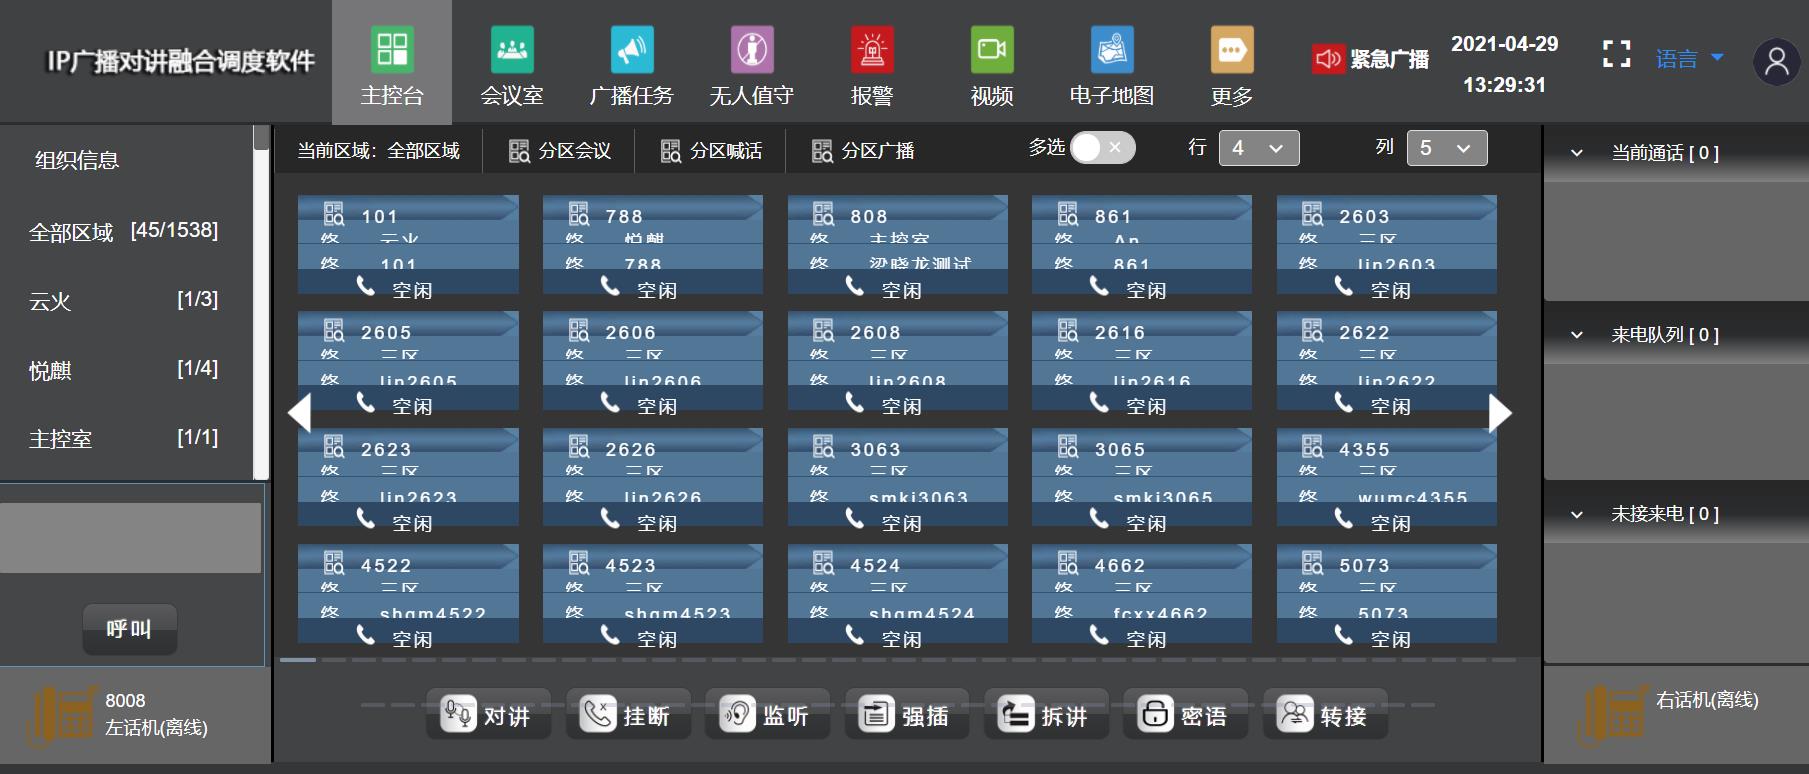Click the phone status icon on card 4355
Image resolution: width=1809 pixels, height=774 pixels.
[x=1343, y=518]
